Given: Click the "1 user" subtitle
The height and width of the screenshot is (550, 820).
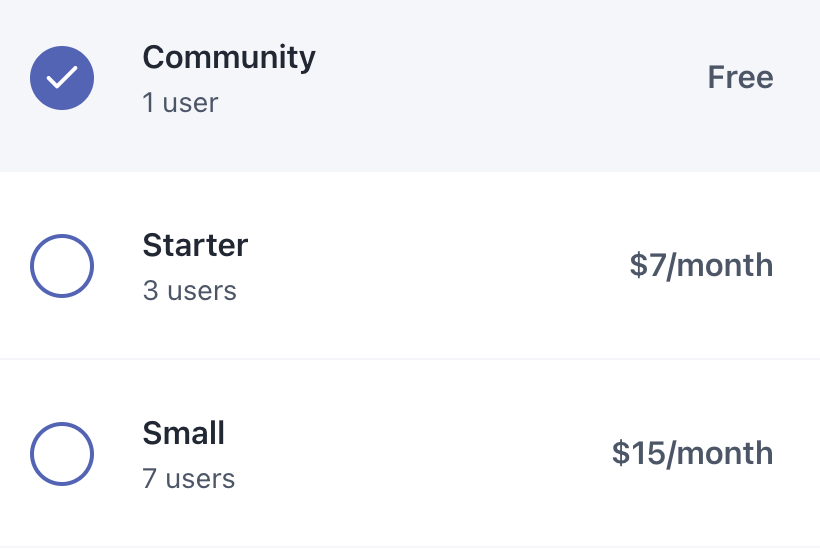Looking at the screenshot, I should 180,102.
